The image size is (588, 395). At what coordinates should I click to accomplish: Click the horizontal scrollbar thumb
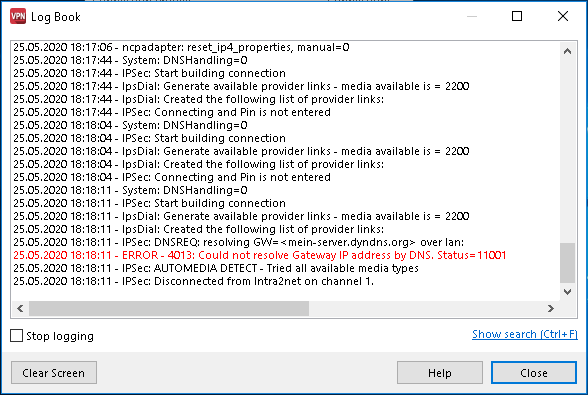pos(169,308)
